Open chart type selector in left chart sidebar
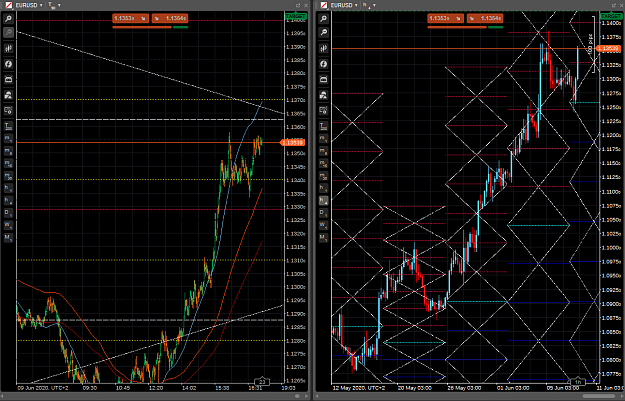The height and width of the screenshot is (401, 625). coord(8,48)
